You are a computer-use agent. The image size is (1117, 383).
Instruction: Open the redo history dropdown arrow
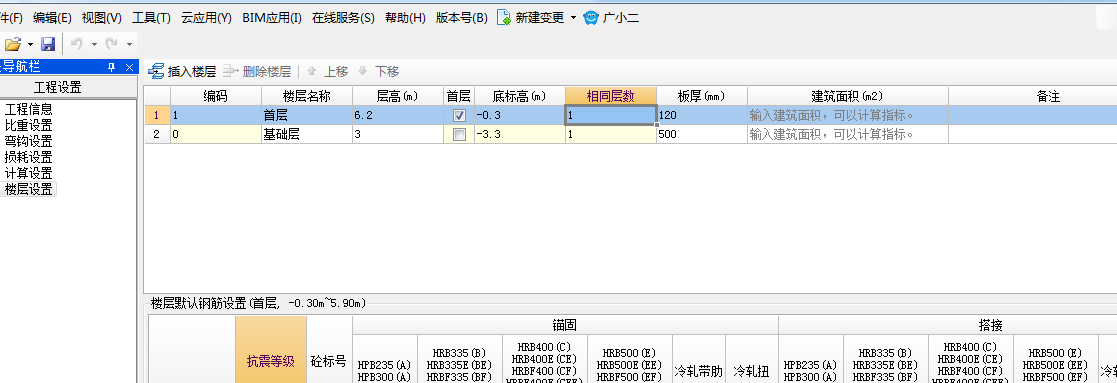pyautogui.click(x=129, y=45)
